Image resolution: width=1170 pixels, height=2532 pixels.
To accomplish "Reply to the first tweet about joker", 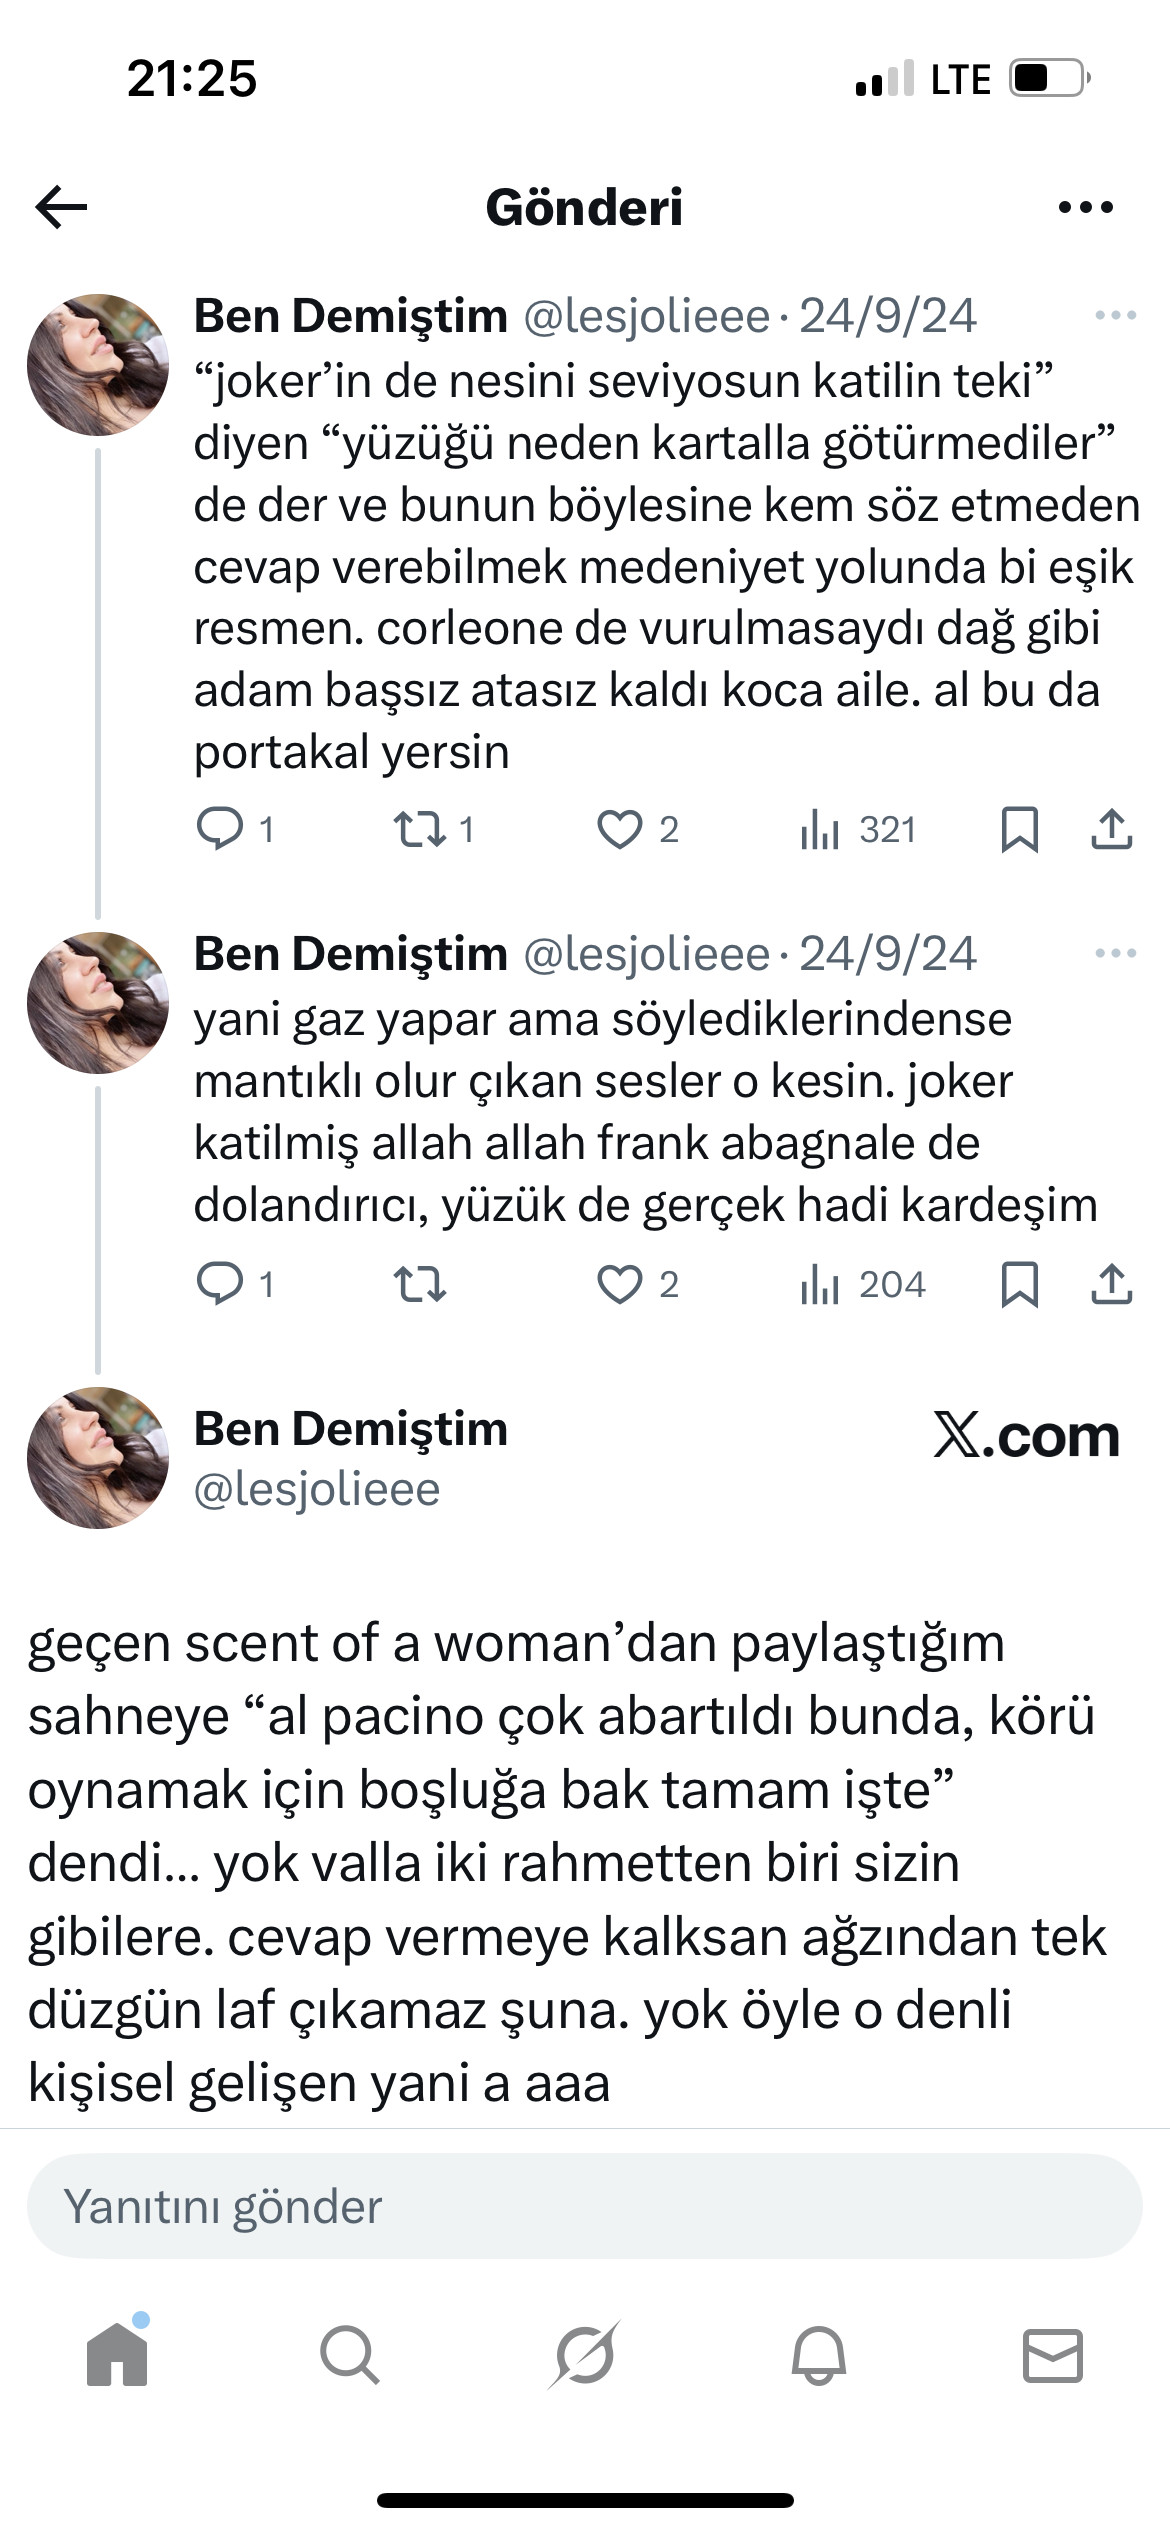I will tap(220, 829).
